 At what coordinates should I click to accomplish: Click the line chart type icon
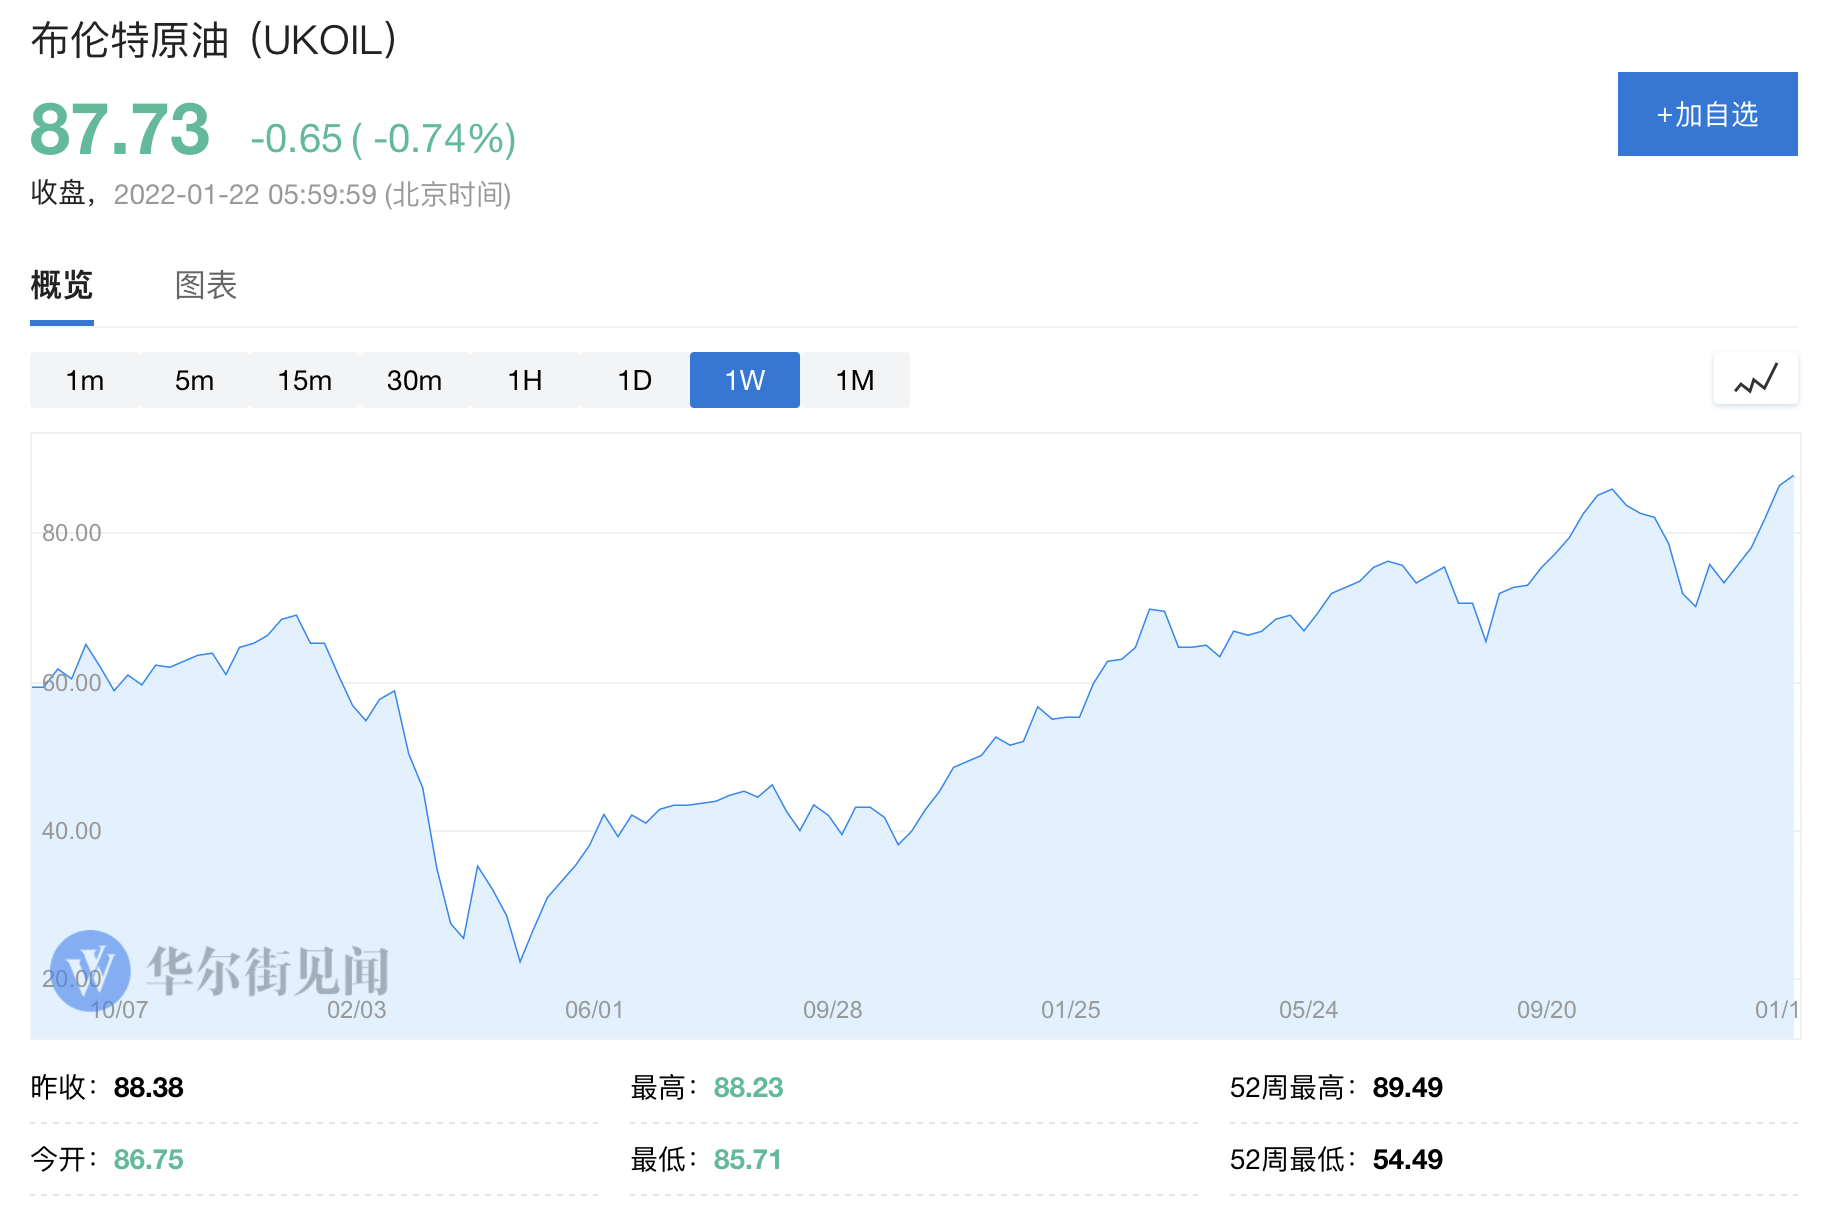(1756, 379)
